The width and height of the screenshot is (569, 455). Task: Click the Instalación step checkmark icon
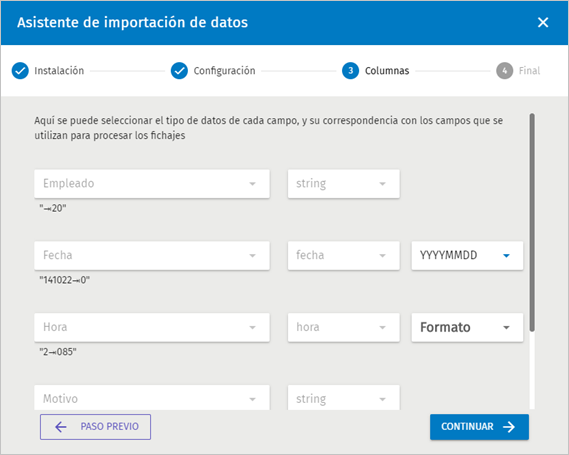(x=20, y=71)
